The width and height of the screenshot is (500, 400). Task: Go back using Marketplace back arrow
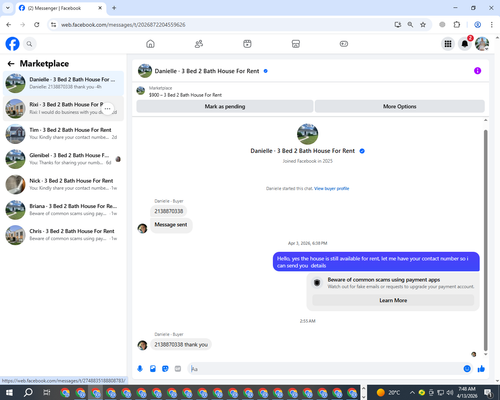coord(11,63)
